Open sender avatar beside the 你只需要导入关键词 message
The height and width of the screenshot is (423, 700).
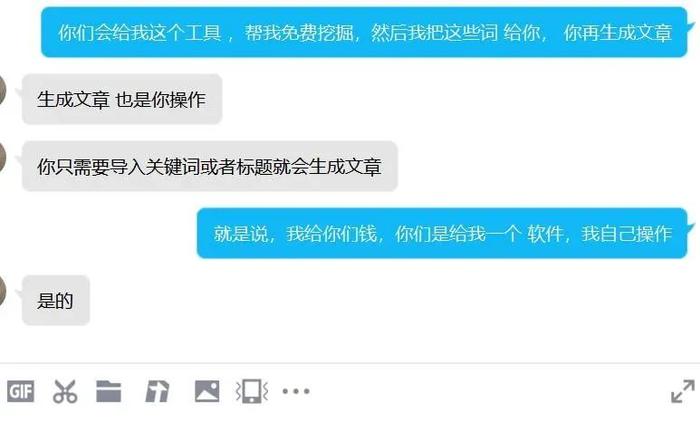tap(3, 158)
